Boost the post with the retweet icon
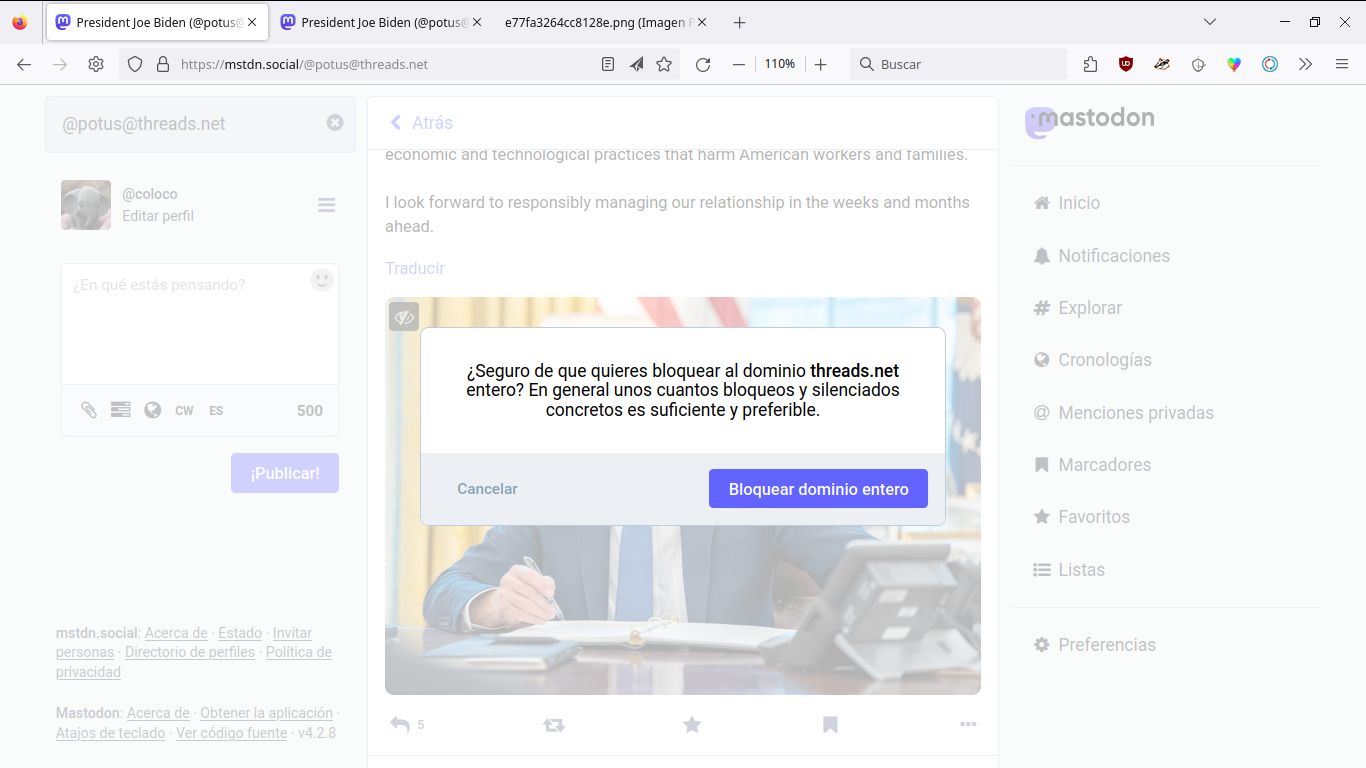The image size is (1366, 768). (x=554, y=725)
